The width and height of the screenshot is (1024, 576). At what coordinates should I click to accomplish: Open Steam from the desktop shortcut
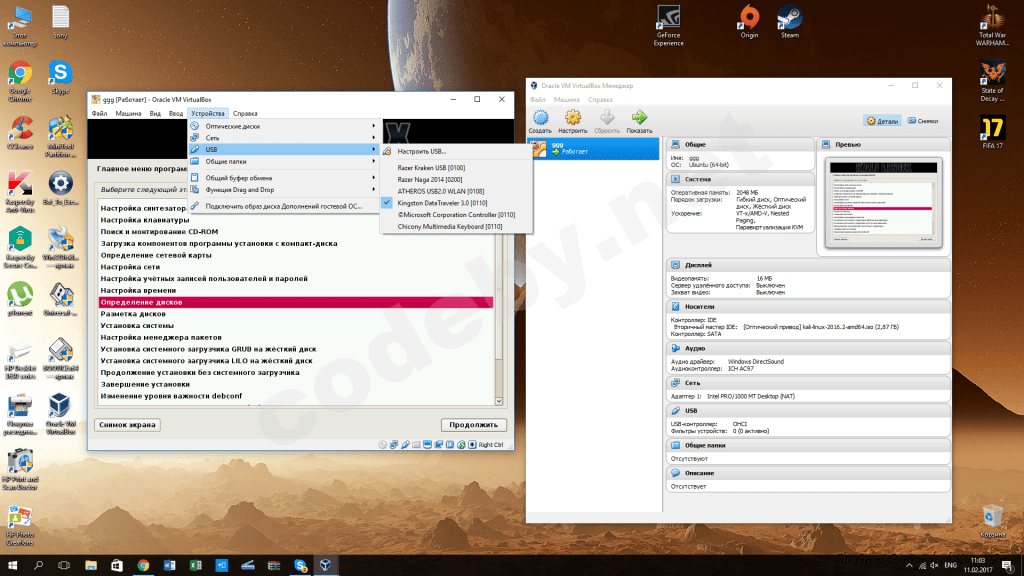point(789,20)
